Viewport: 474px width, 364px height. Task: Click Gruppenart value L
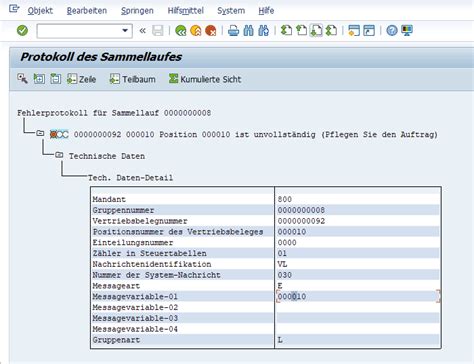280,340
